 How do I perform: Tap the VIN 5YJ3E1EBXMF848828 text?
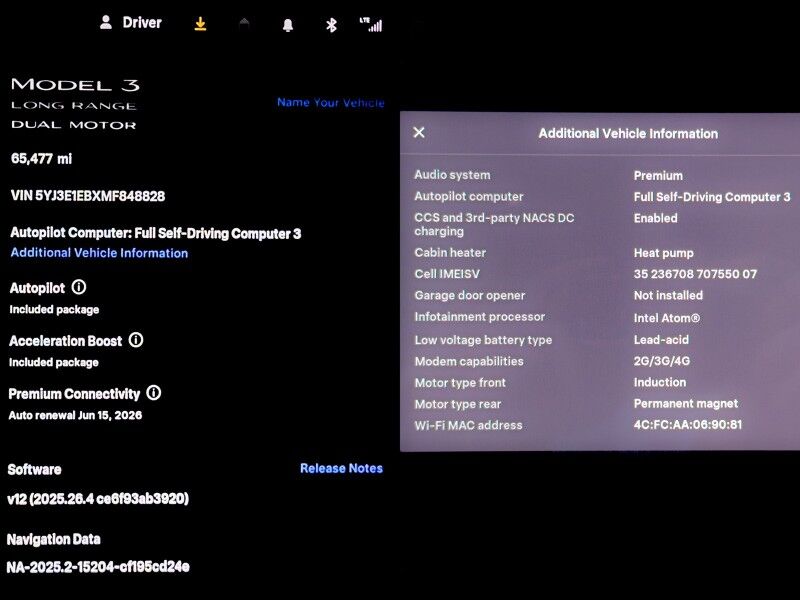pos(88,196)
